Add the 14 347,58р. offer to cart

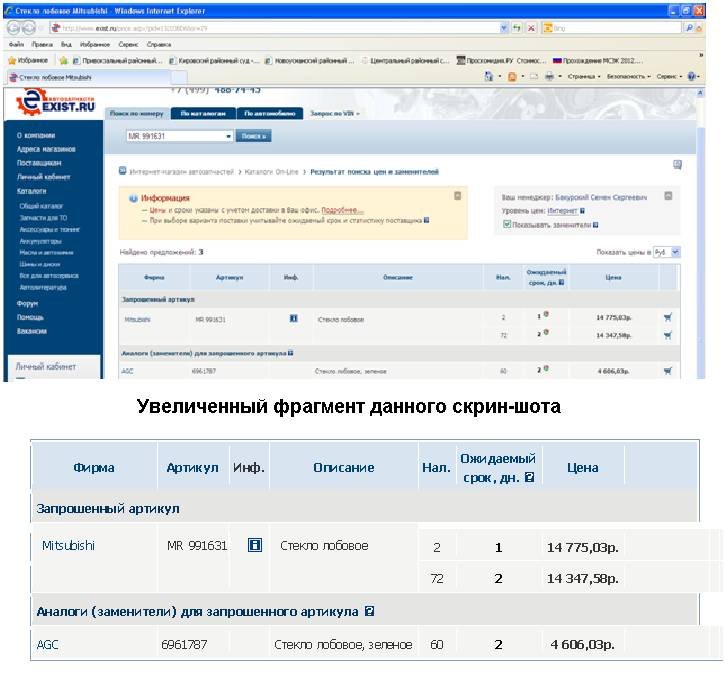tap(668, 335)
